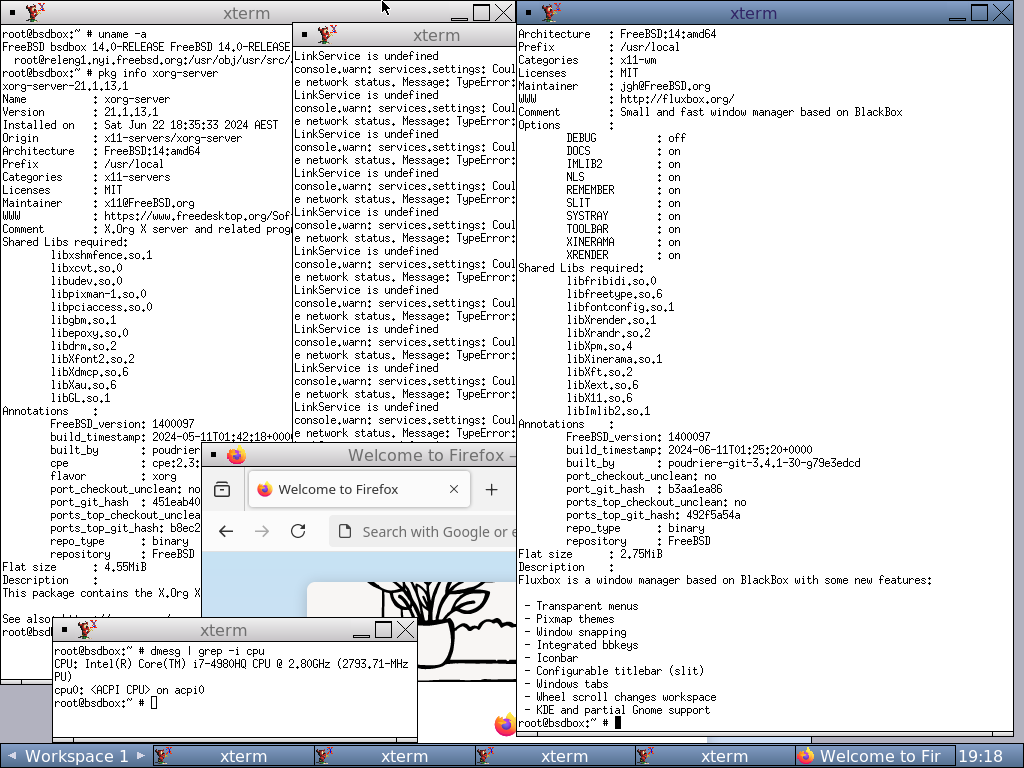Click the page icon in Firefox's address bar

[345, 532]
